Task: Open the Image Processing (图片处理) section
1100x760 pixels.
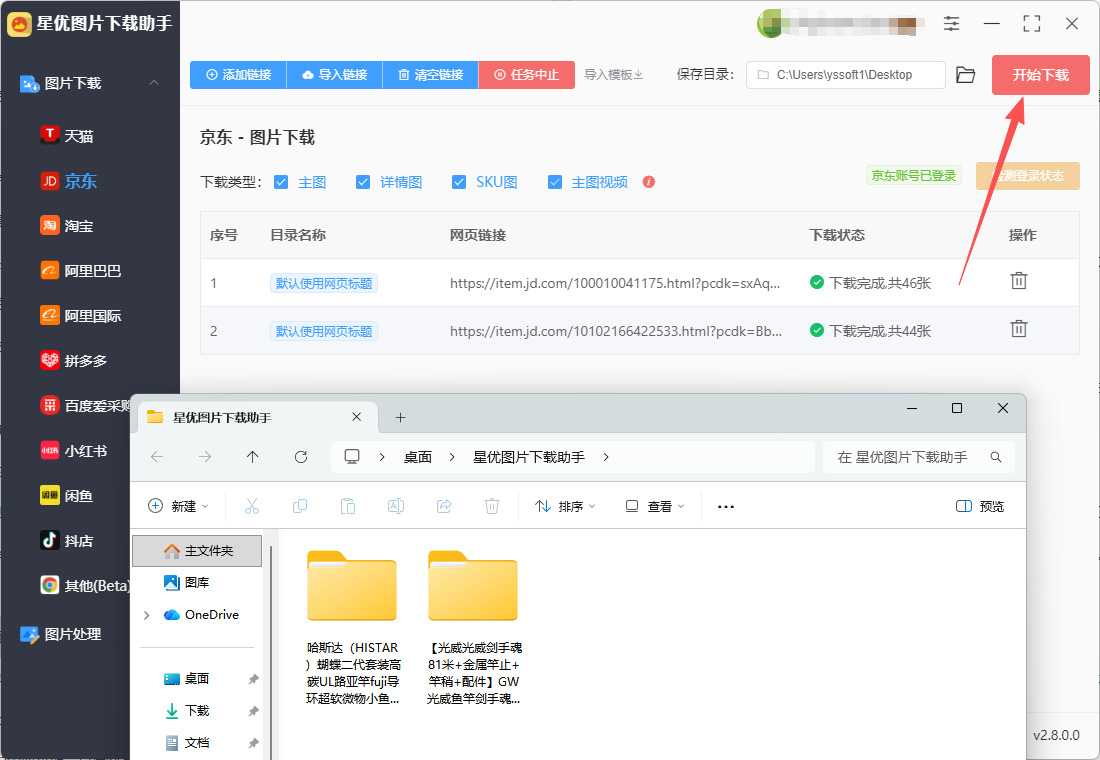Action: coord(61,634)
